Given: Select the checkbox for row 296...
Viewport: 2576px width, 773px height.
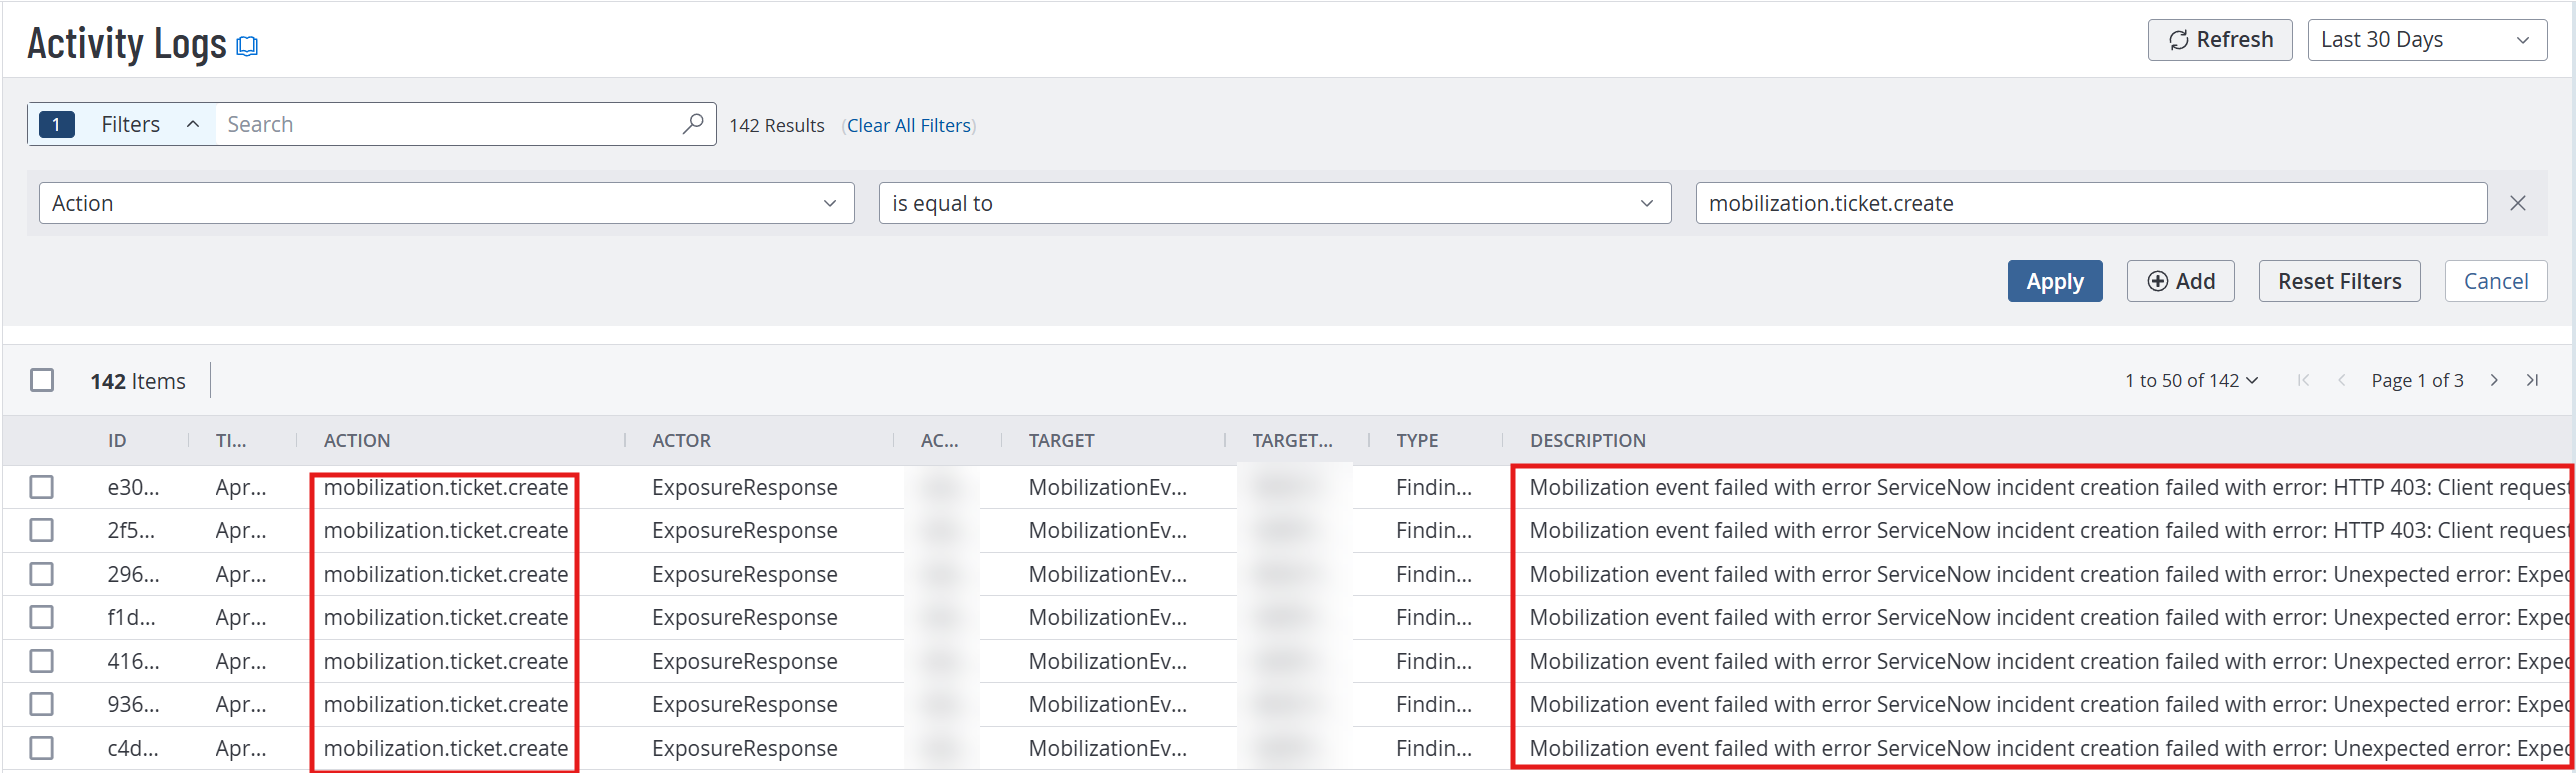Looking at the screenshot, I should click(42, 574).
